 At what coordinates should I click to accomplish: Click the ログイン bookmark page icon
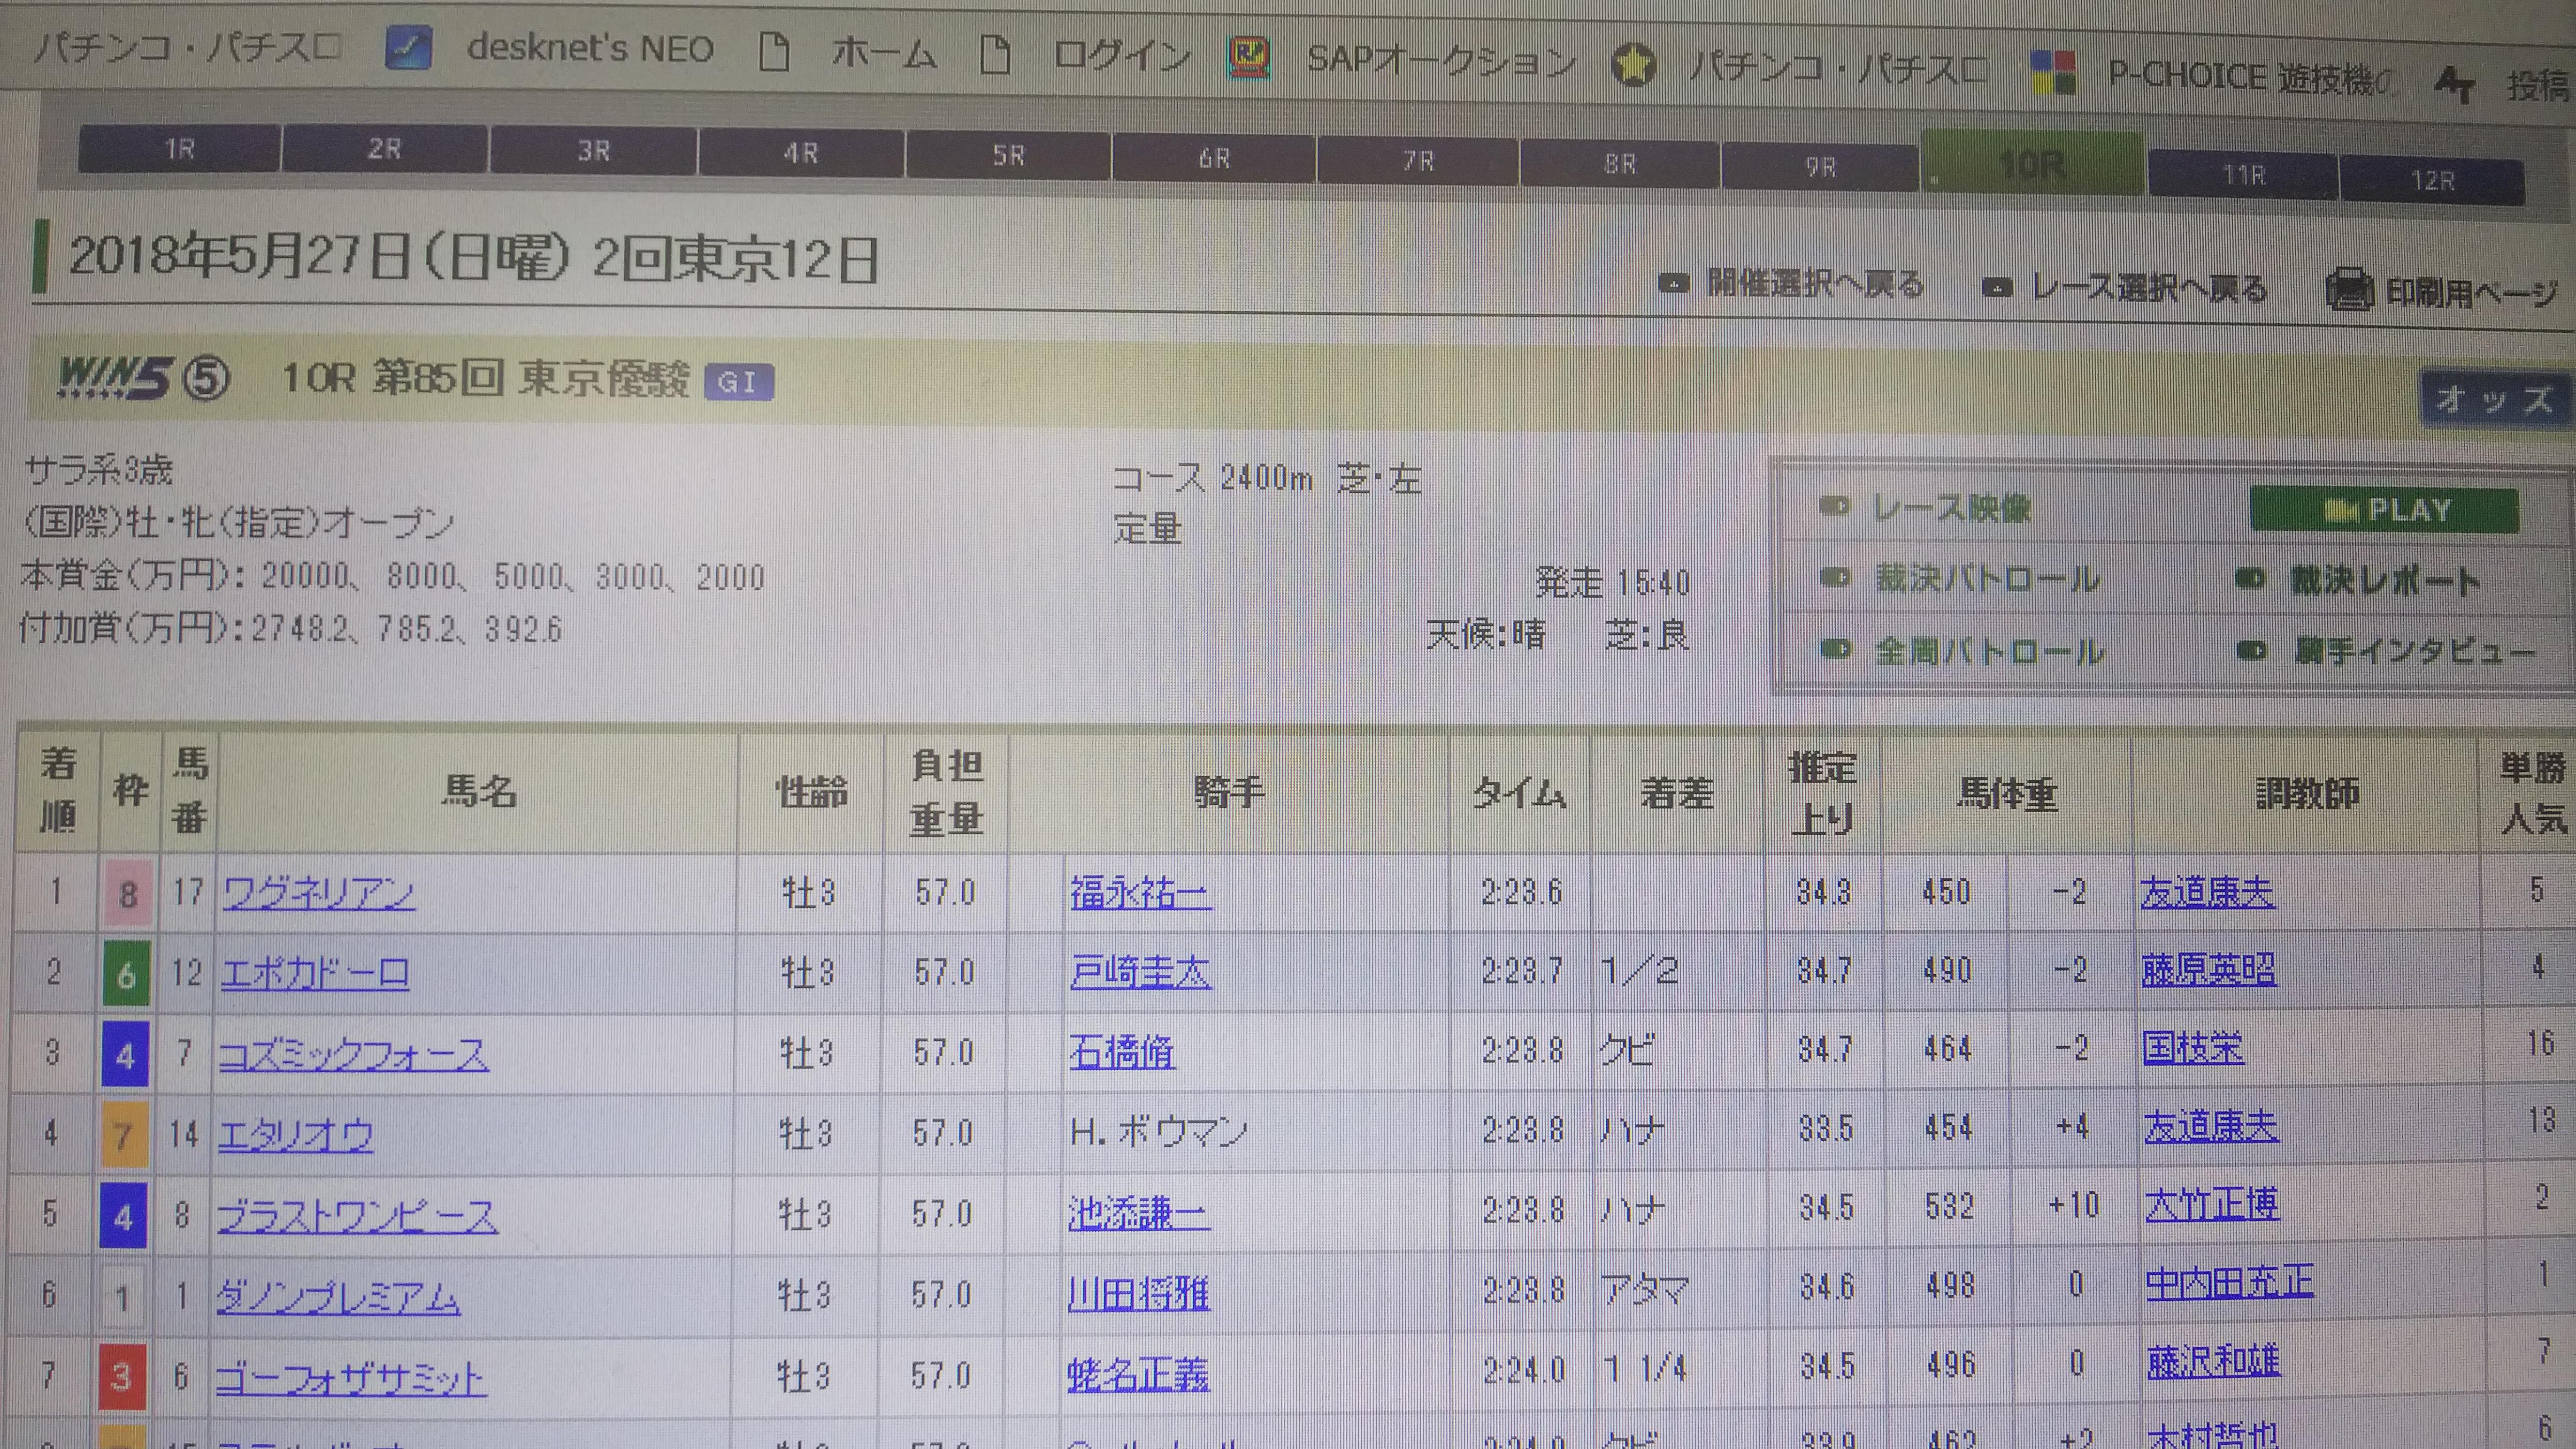pyautogui.click(x=994, y=54)
